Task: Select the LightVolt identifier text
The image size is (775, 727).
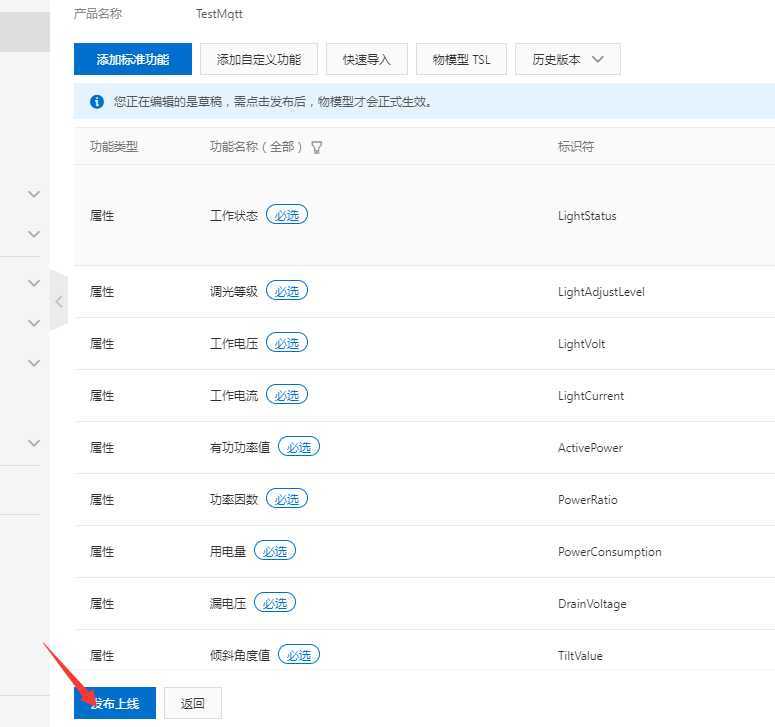Action: [x=581, y=344]
